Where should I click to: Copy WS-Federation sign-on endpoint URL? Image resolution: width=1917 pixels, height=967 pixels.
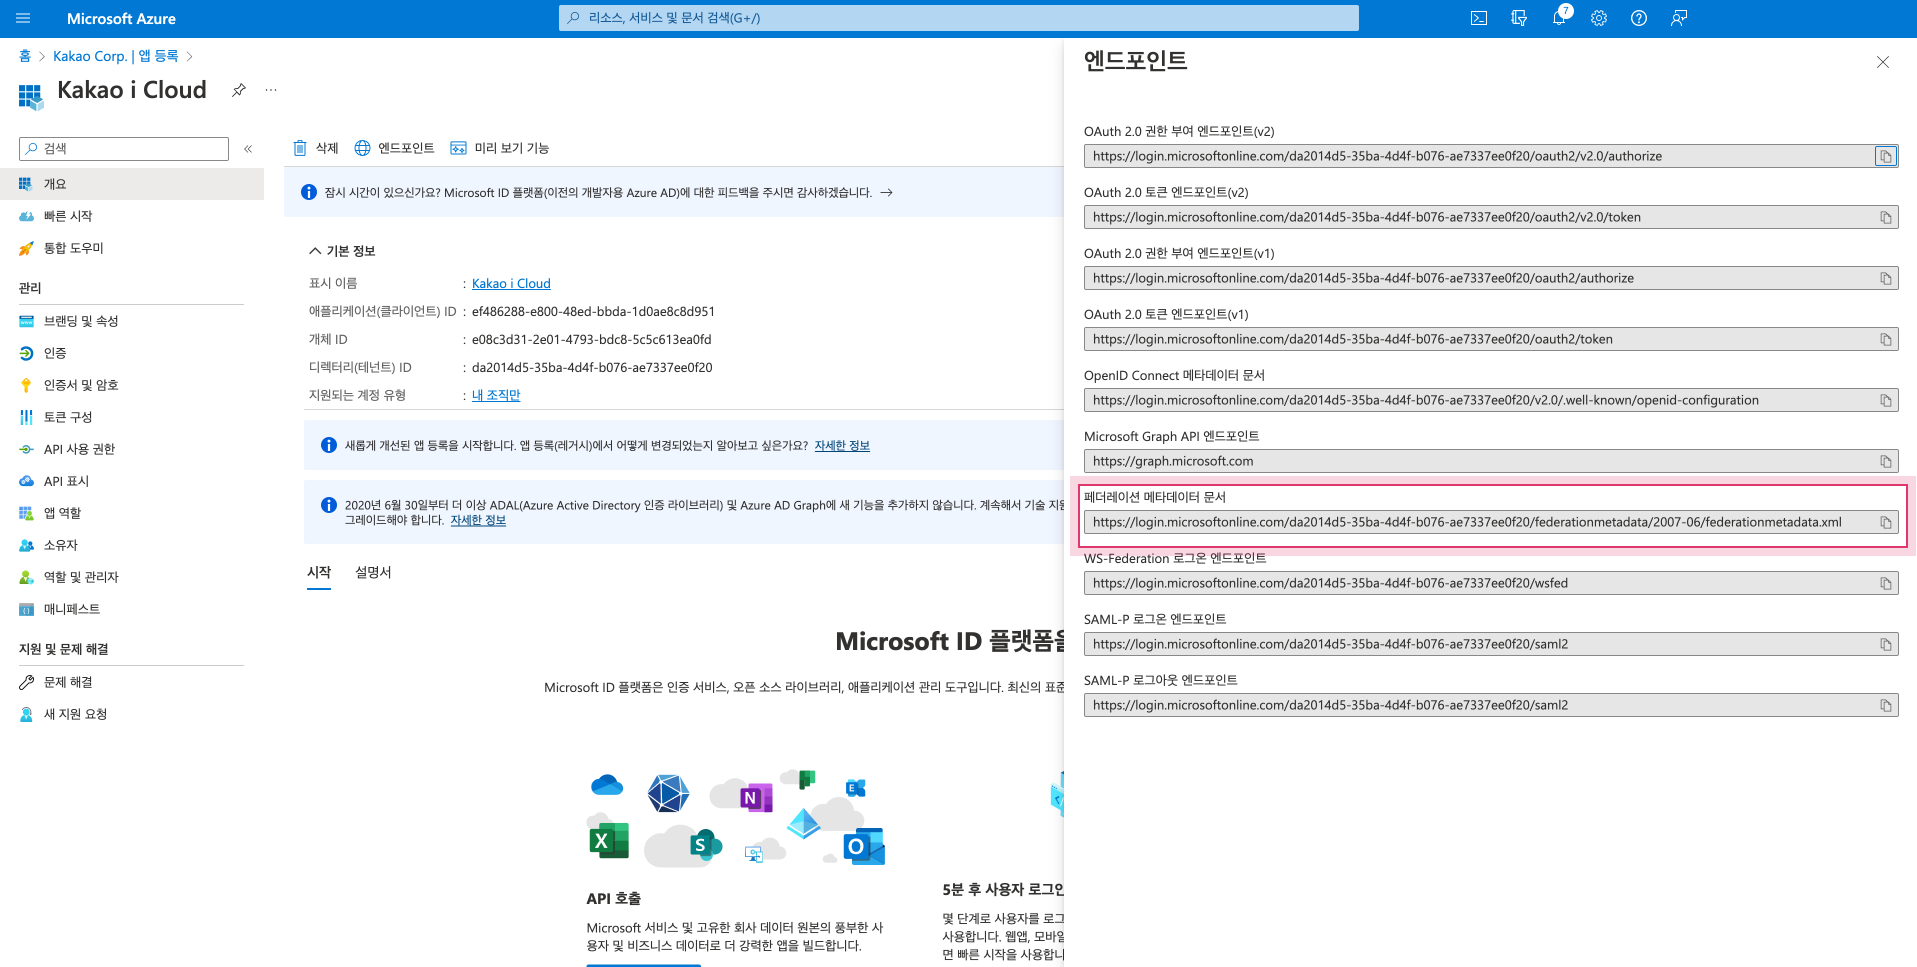(1886, 583)
